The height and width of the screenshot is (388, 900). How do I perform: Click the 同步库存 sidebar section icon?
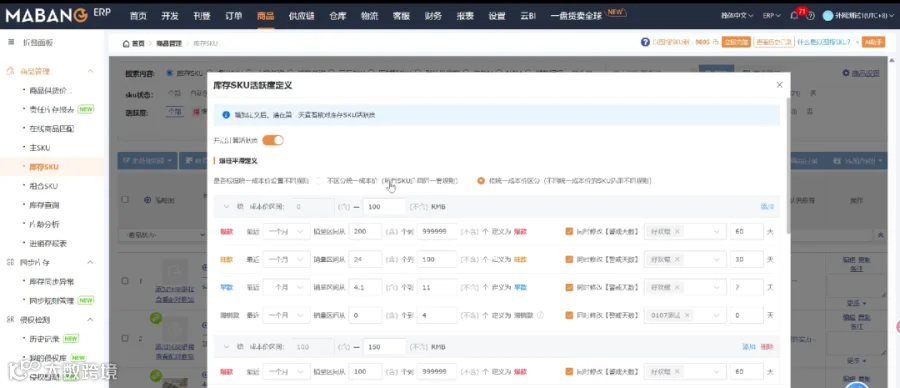10,262
